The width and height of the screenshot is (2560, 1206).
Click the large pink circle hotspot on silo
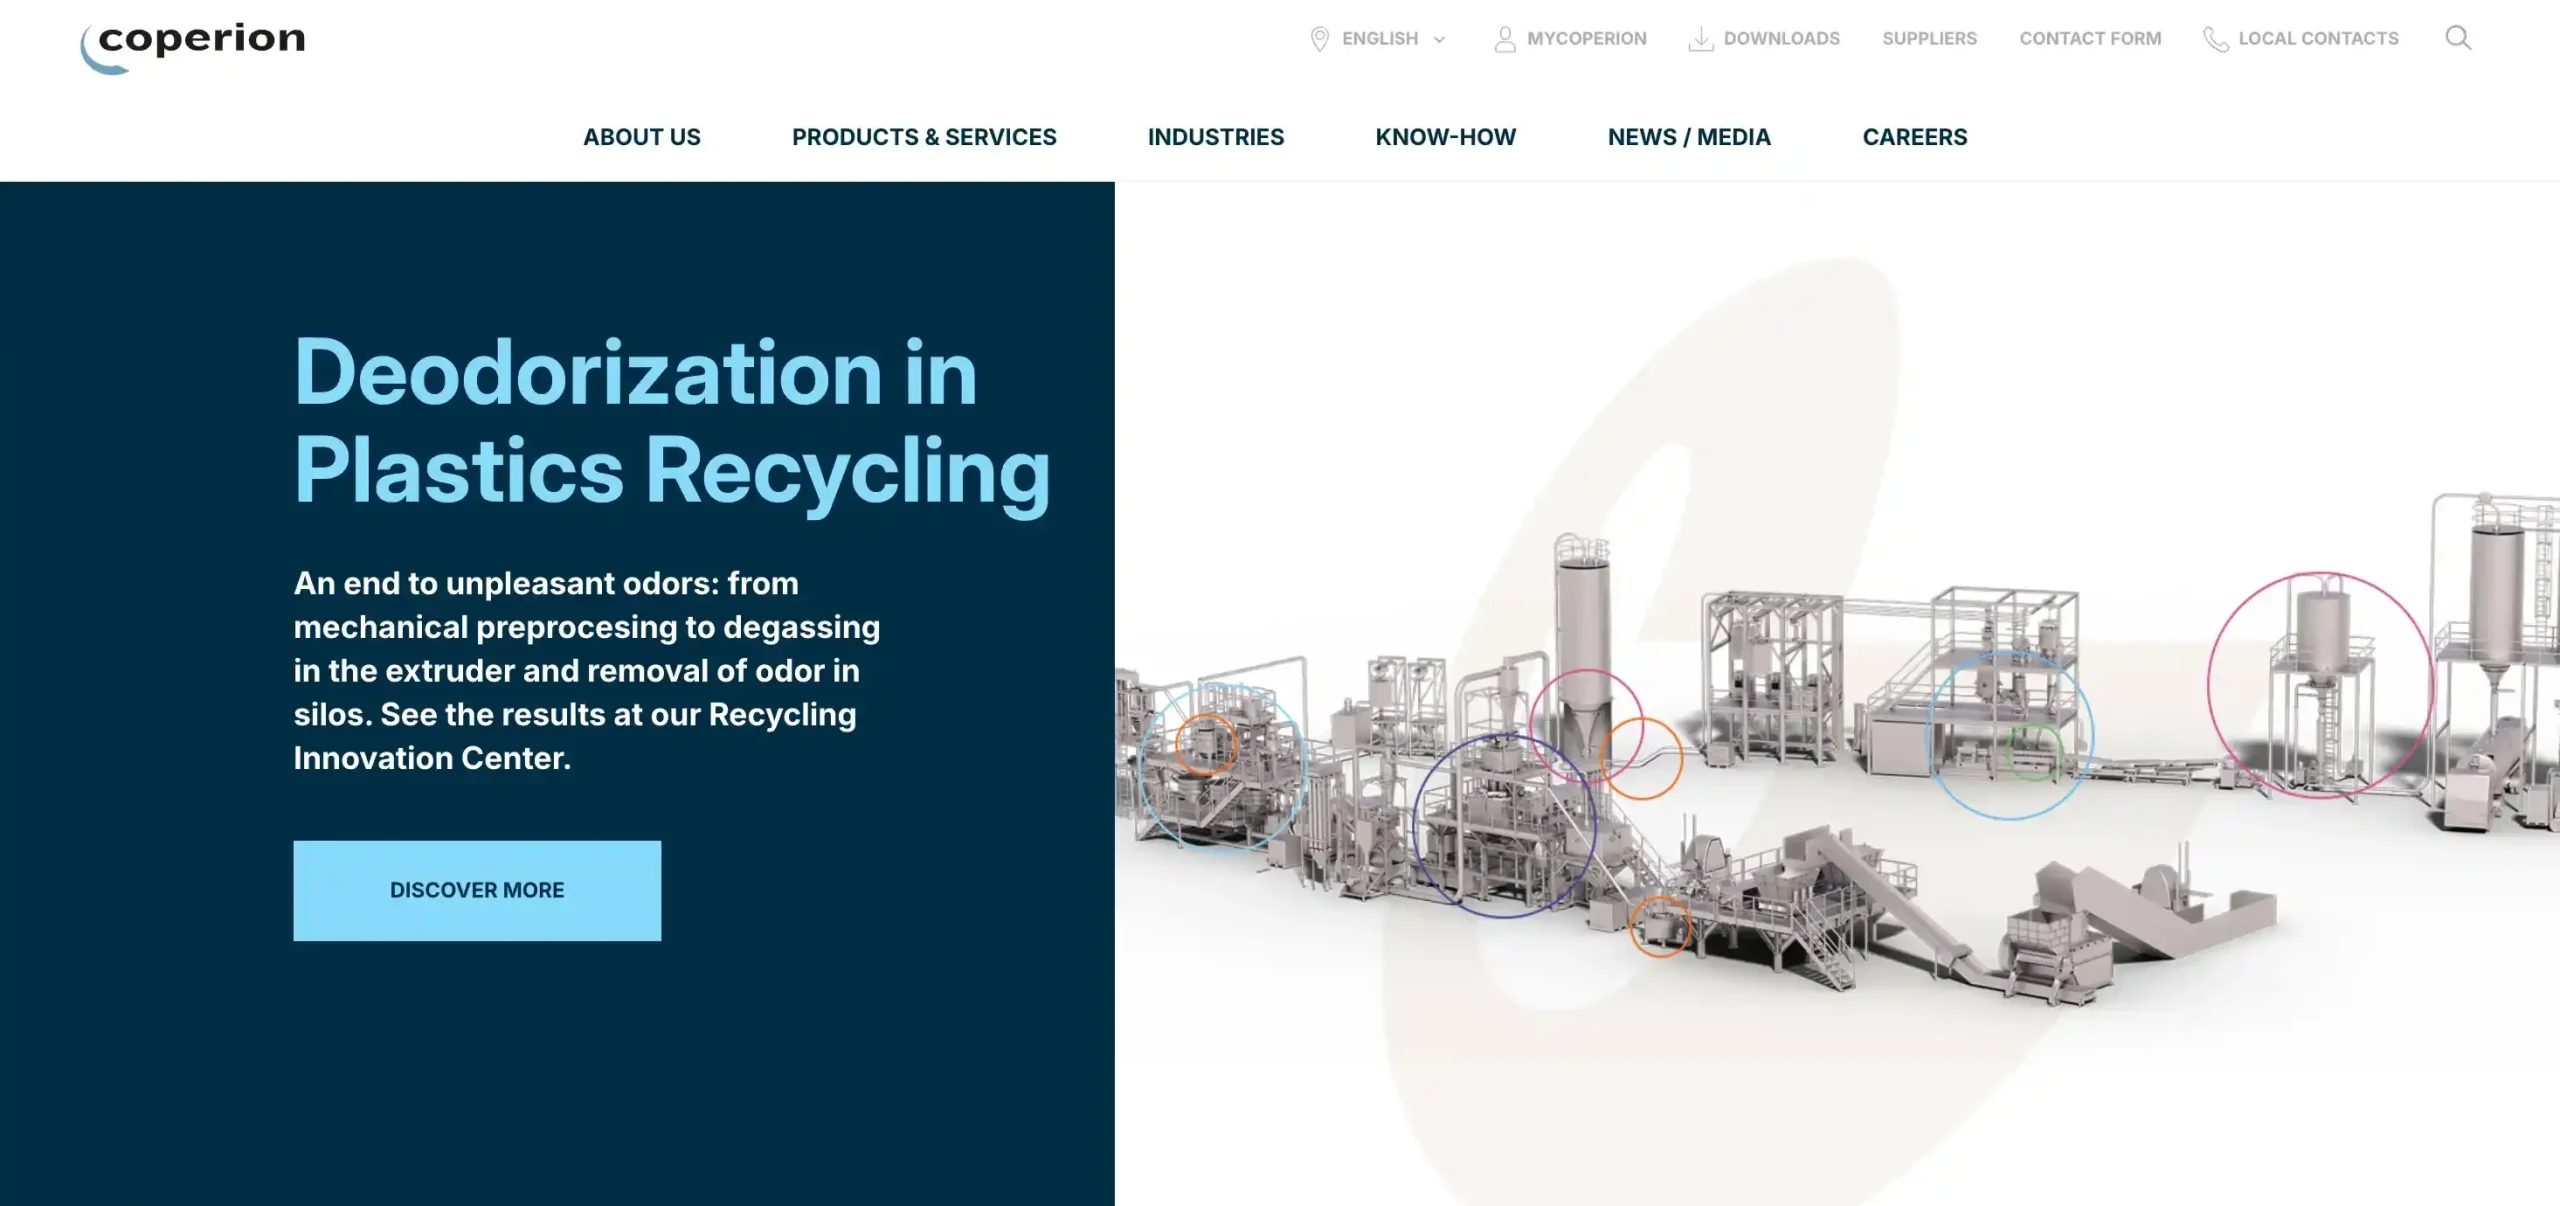click(x=2320, y=685)
